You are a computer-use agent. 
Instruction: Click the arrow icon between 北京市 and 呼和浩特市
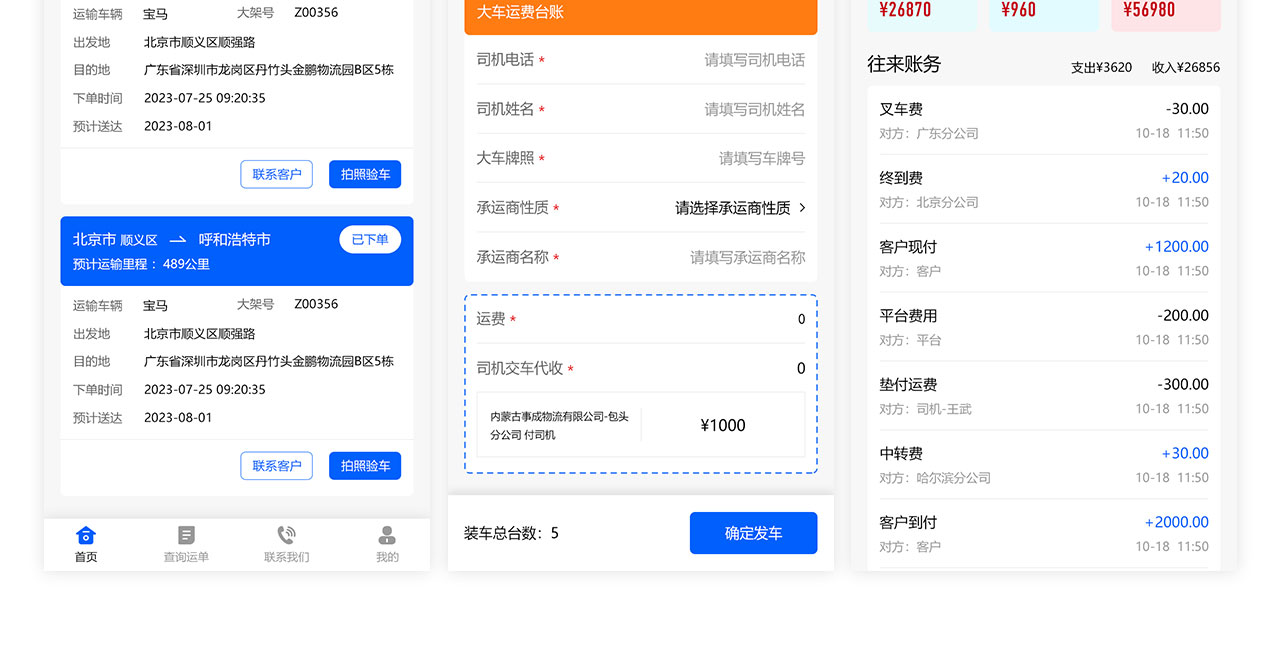tap(178, 240)
